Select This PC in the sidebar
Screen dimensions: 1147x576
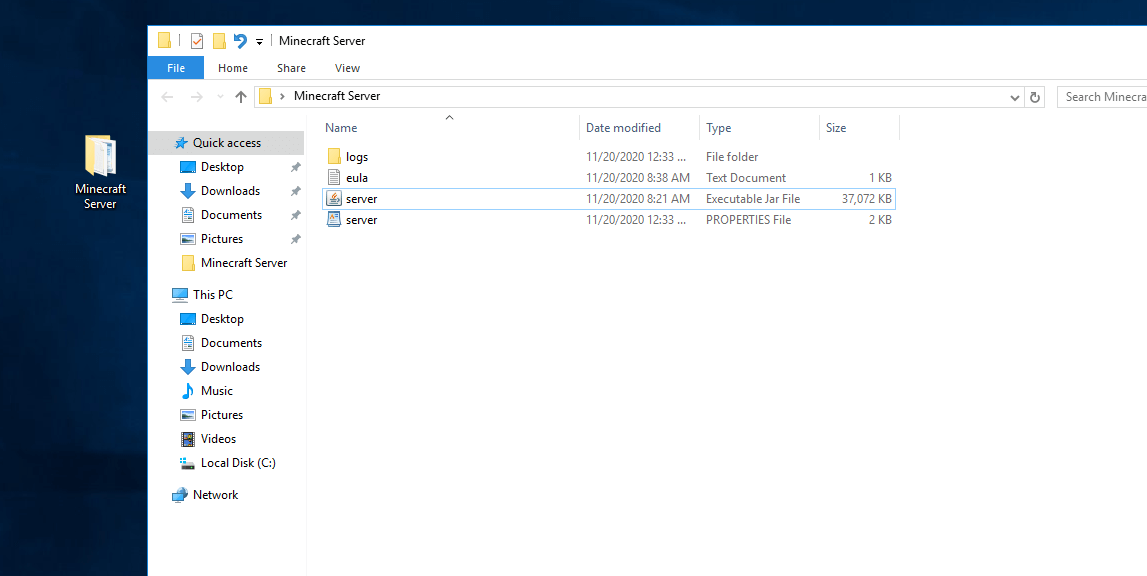point(213,294)
